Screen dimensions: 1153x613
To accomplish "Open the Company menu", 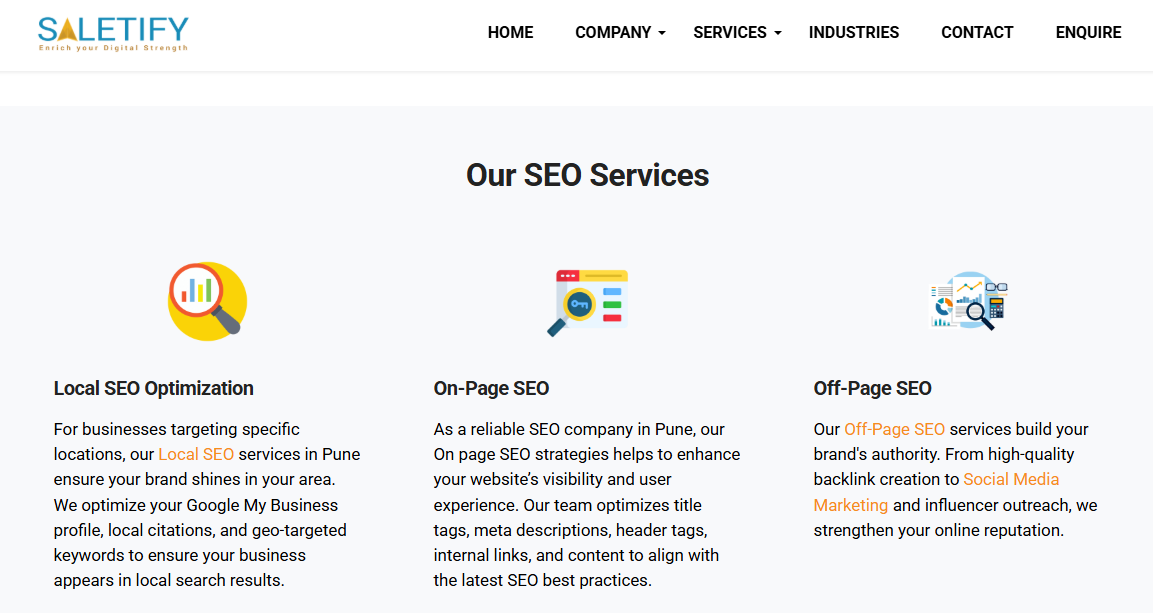I will pyautogui.click(x=613, y=32).
